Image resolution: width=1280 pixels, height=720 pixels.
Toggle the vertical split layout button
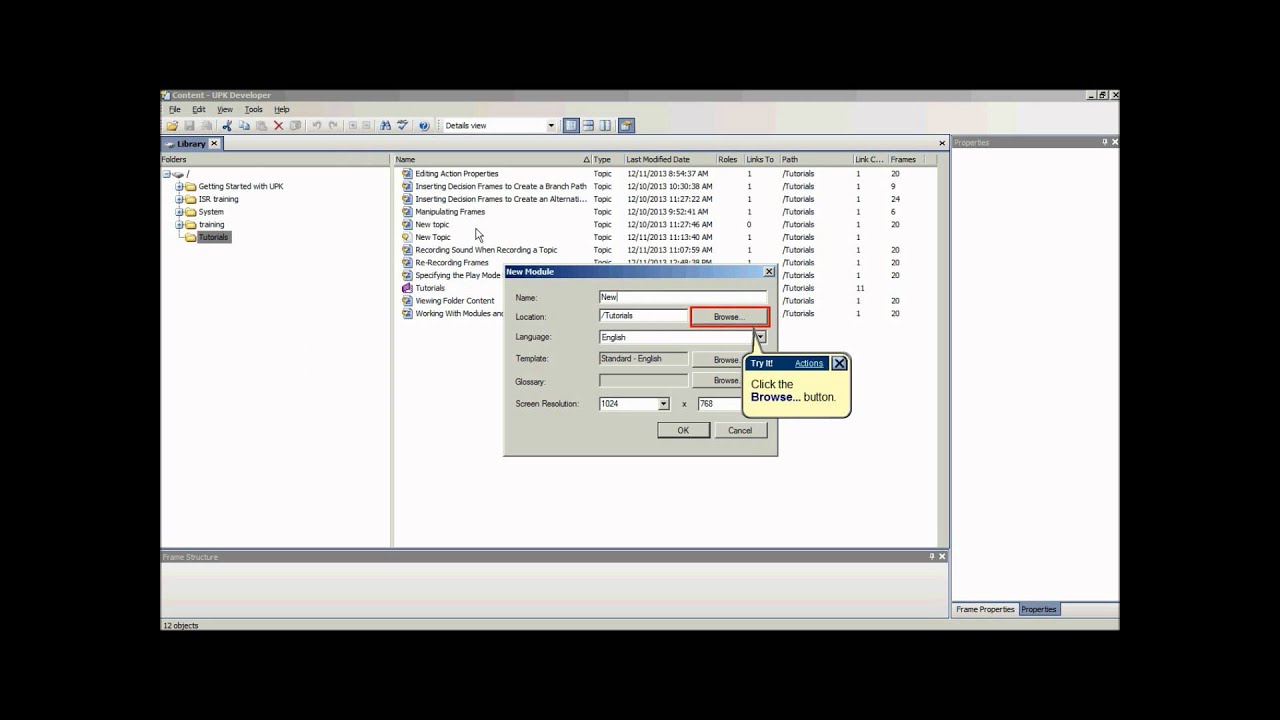[x=605, y=126]
